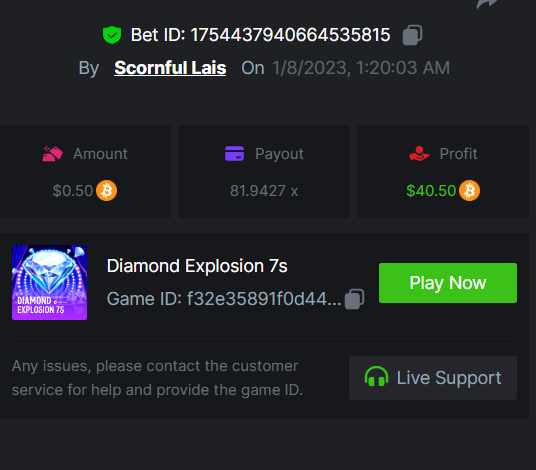536x470 pixels.
Task: Click the red Profit hand icon
Action: coord(419,153)
